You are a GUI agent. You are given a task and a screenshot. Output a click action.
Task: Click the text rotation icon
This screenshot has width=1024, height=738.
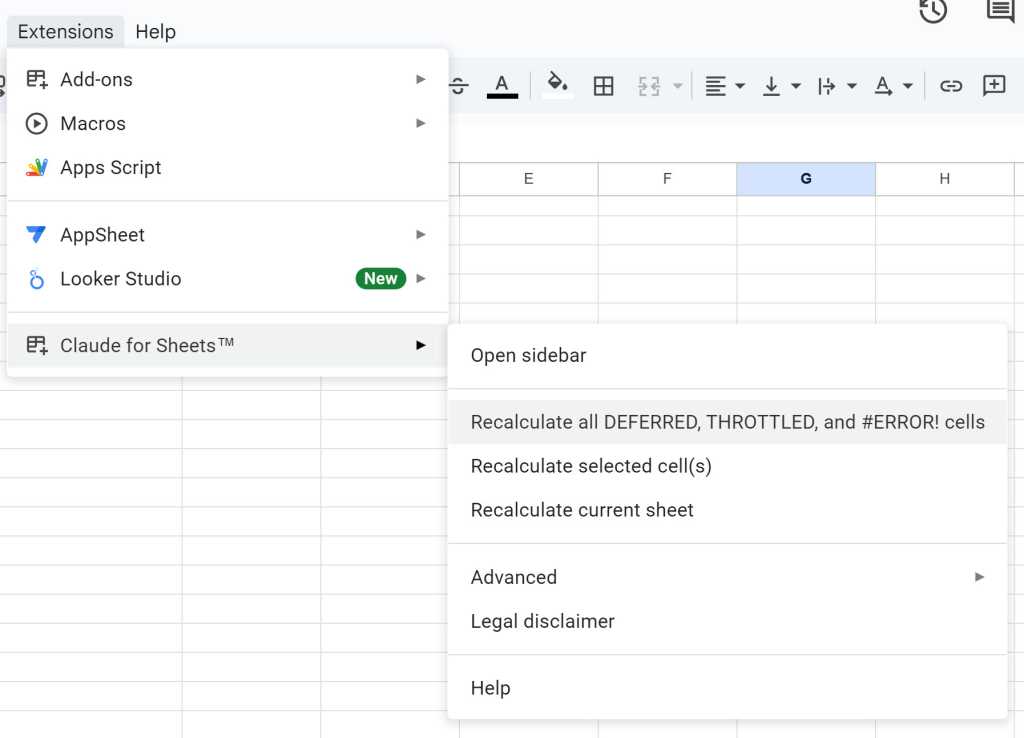click(883, 86)
